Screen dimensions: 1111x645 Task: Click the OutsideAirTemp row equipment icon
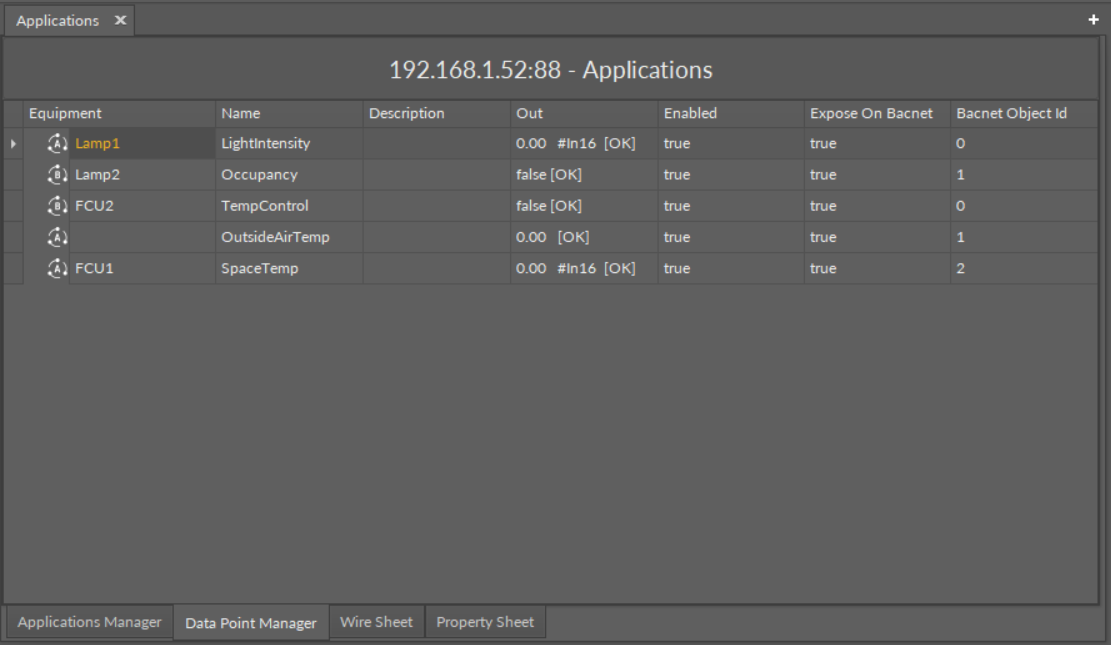57,237
